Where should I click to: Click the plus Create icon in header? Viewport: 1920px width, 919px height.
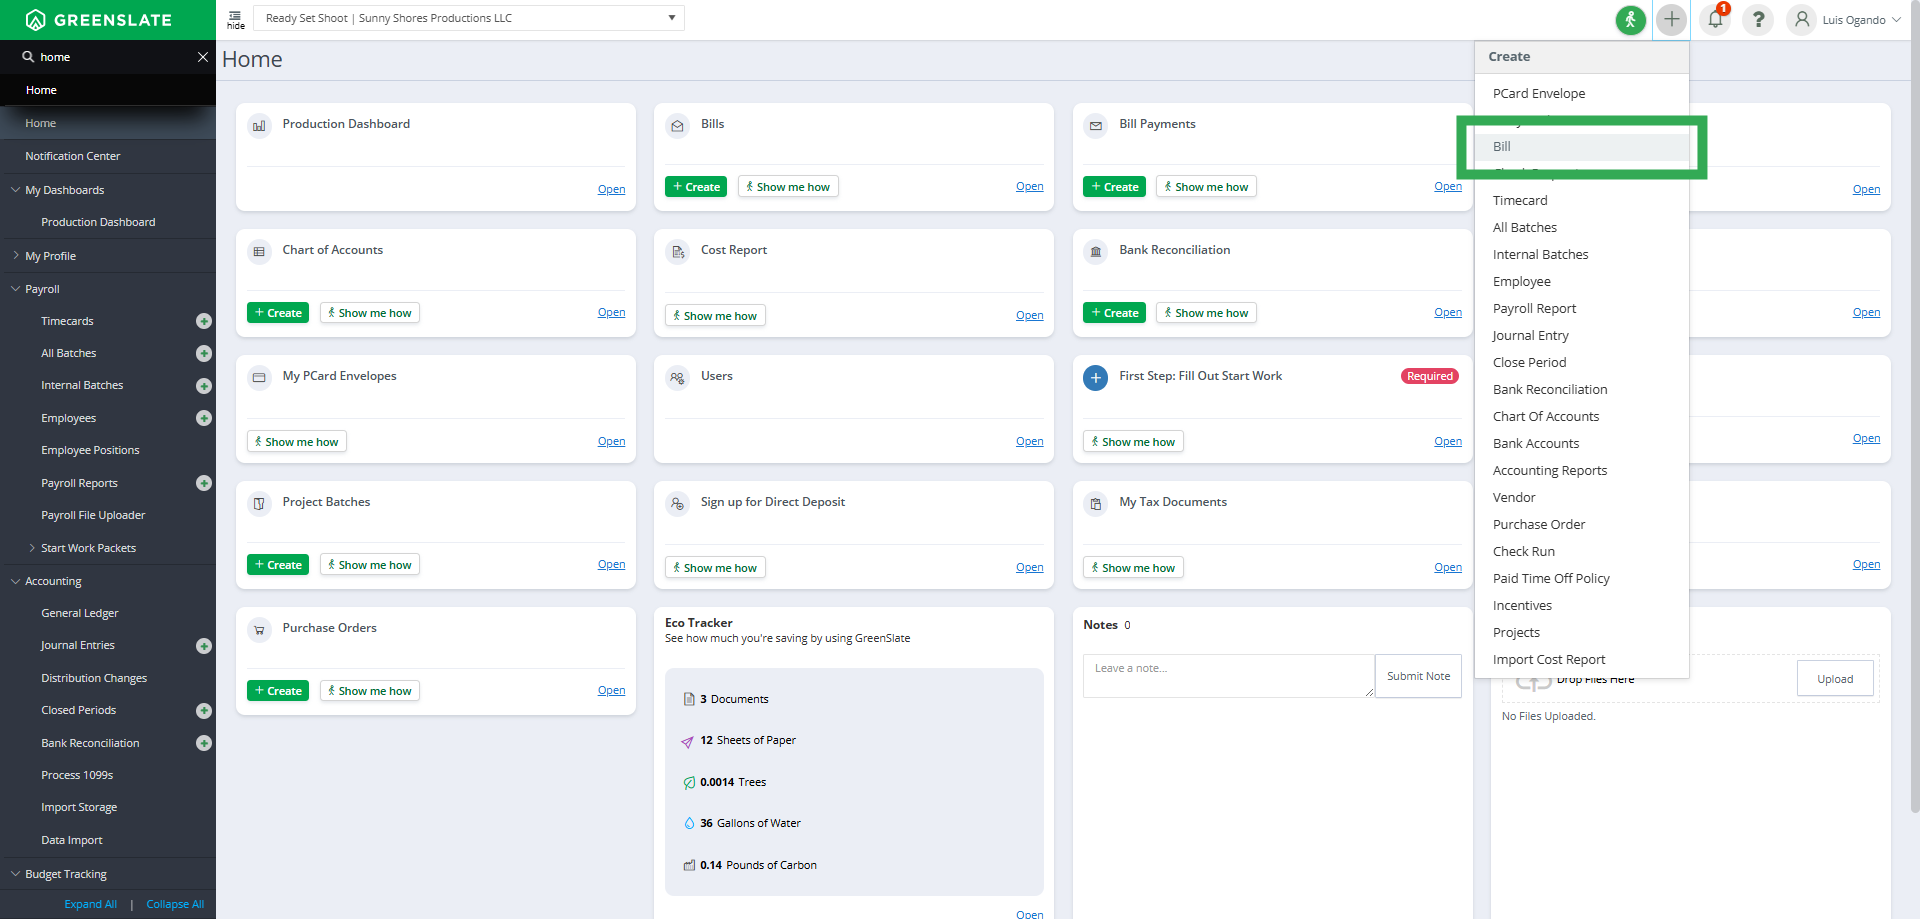[1671, 20]
